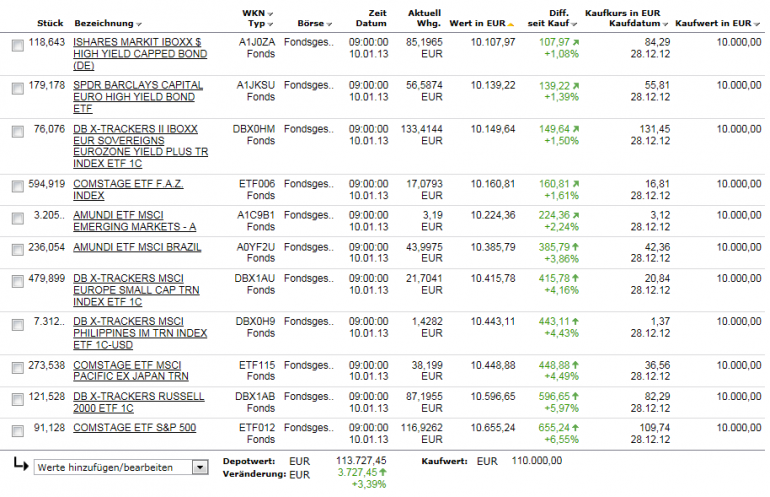
Task: Open ISHARES MARKIT IBOXX $ HIGH YIELD link
Action: coord(140,54)
